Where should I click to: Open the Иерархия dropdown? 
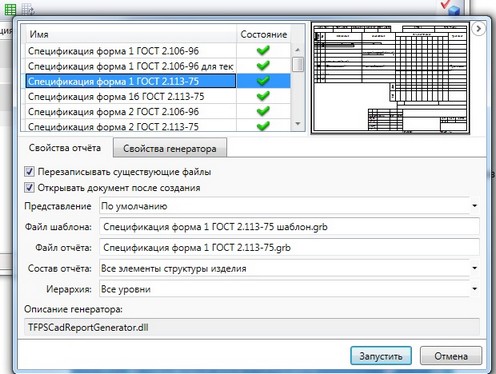474,289
